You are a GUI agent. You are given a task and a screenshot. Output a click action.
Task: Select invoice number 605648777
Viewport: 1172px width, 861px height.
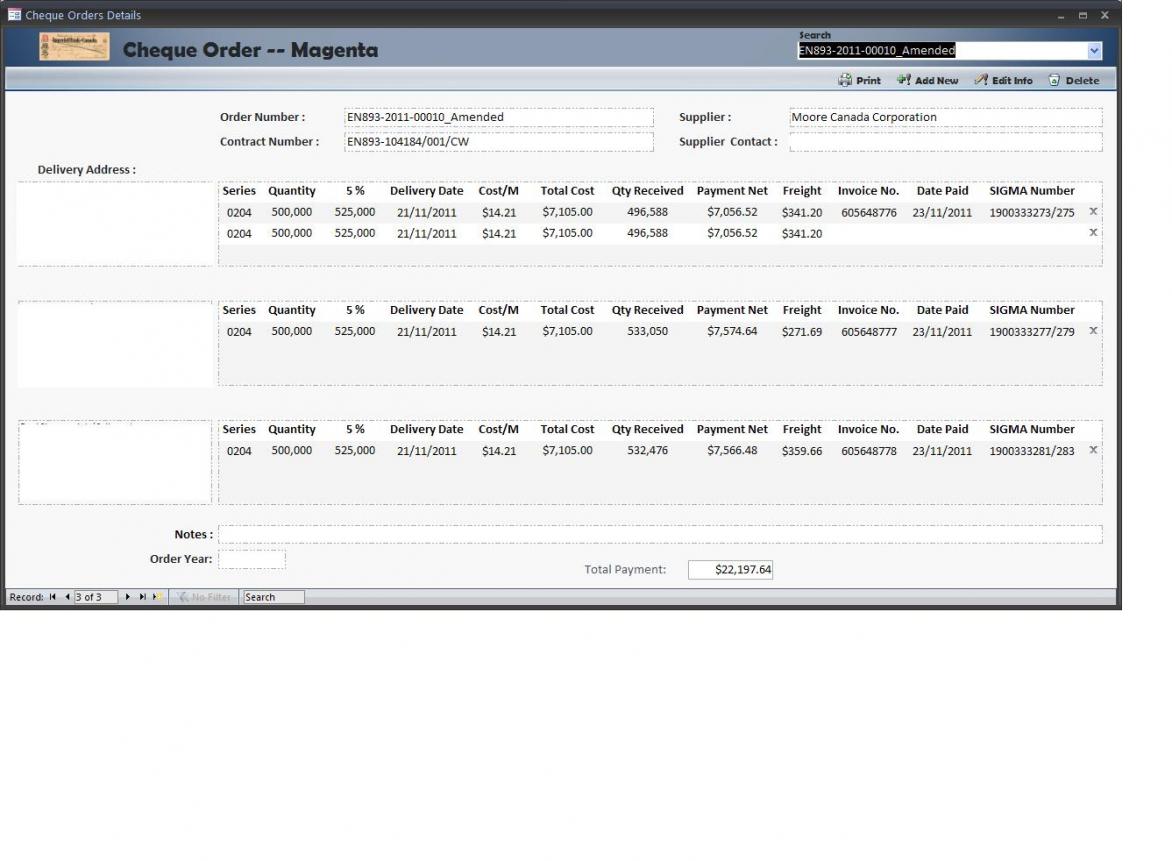[x=869, y=332]
